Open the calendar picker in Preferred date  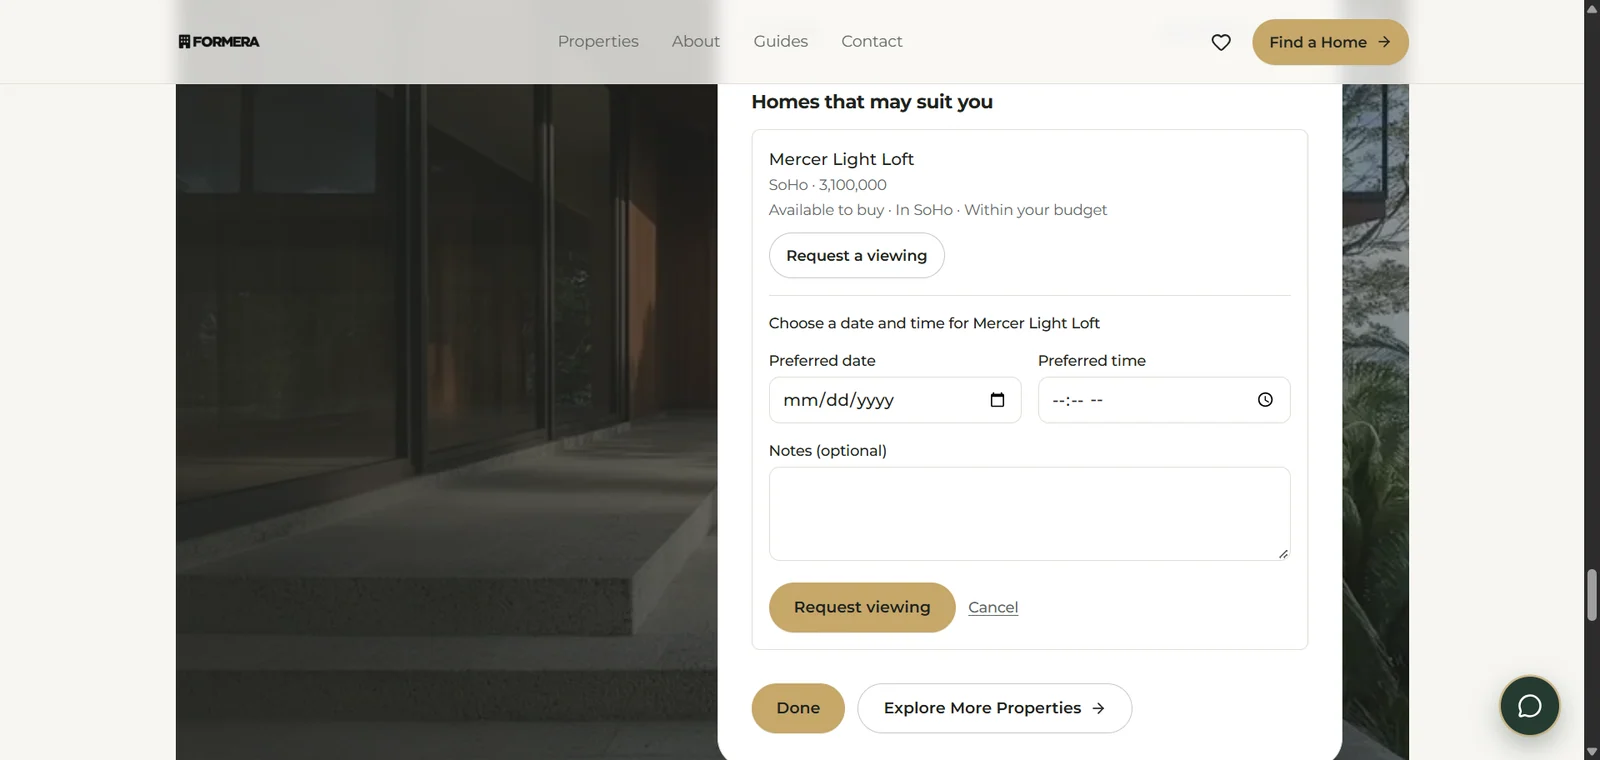tap(997, 400)
